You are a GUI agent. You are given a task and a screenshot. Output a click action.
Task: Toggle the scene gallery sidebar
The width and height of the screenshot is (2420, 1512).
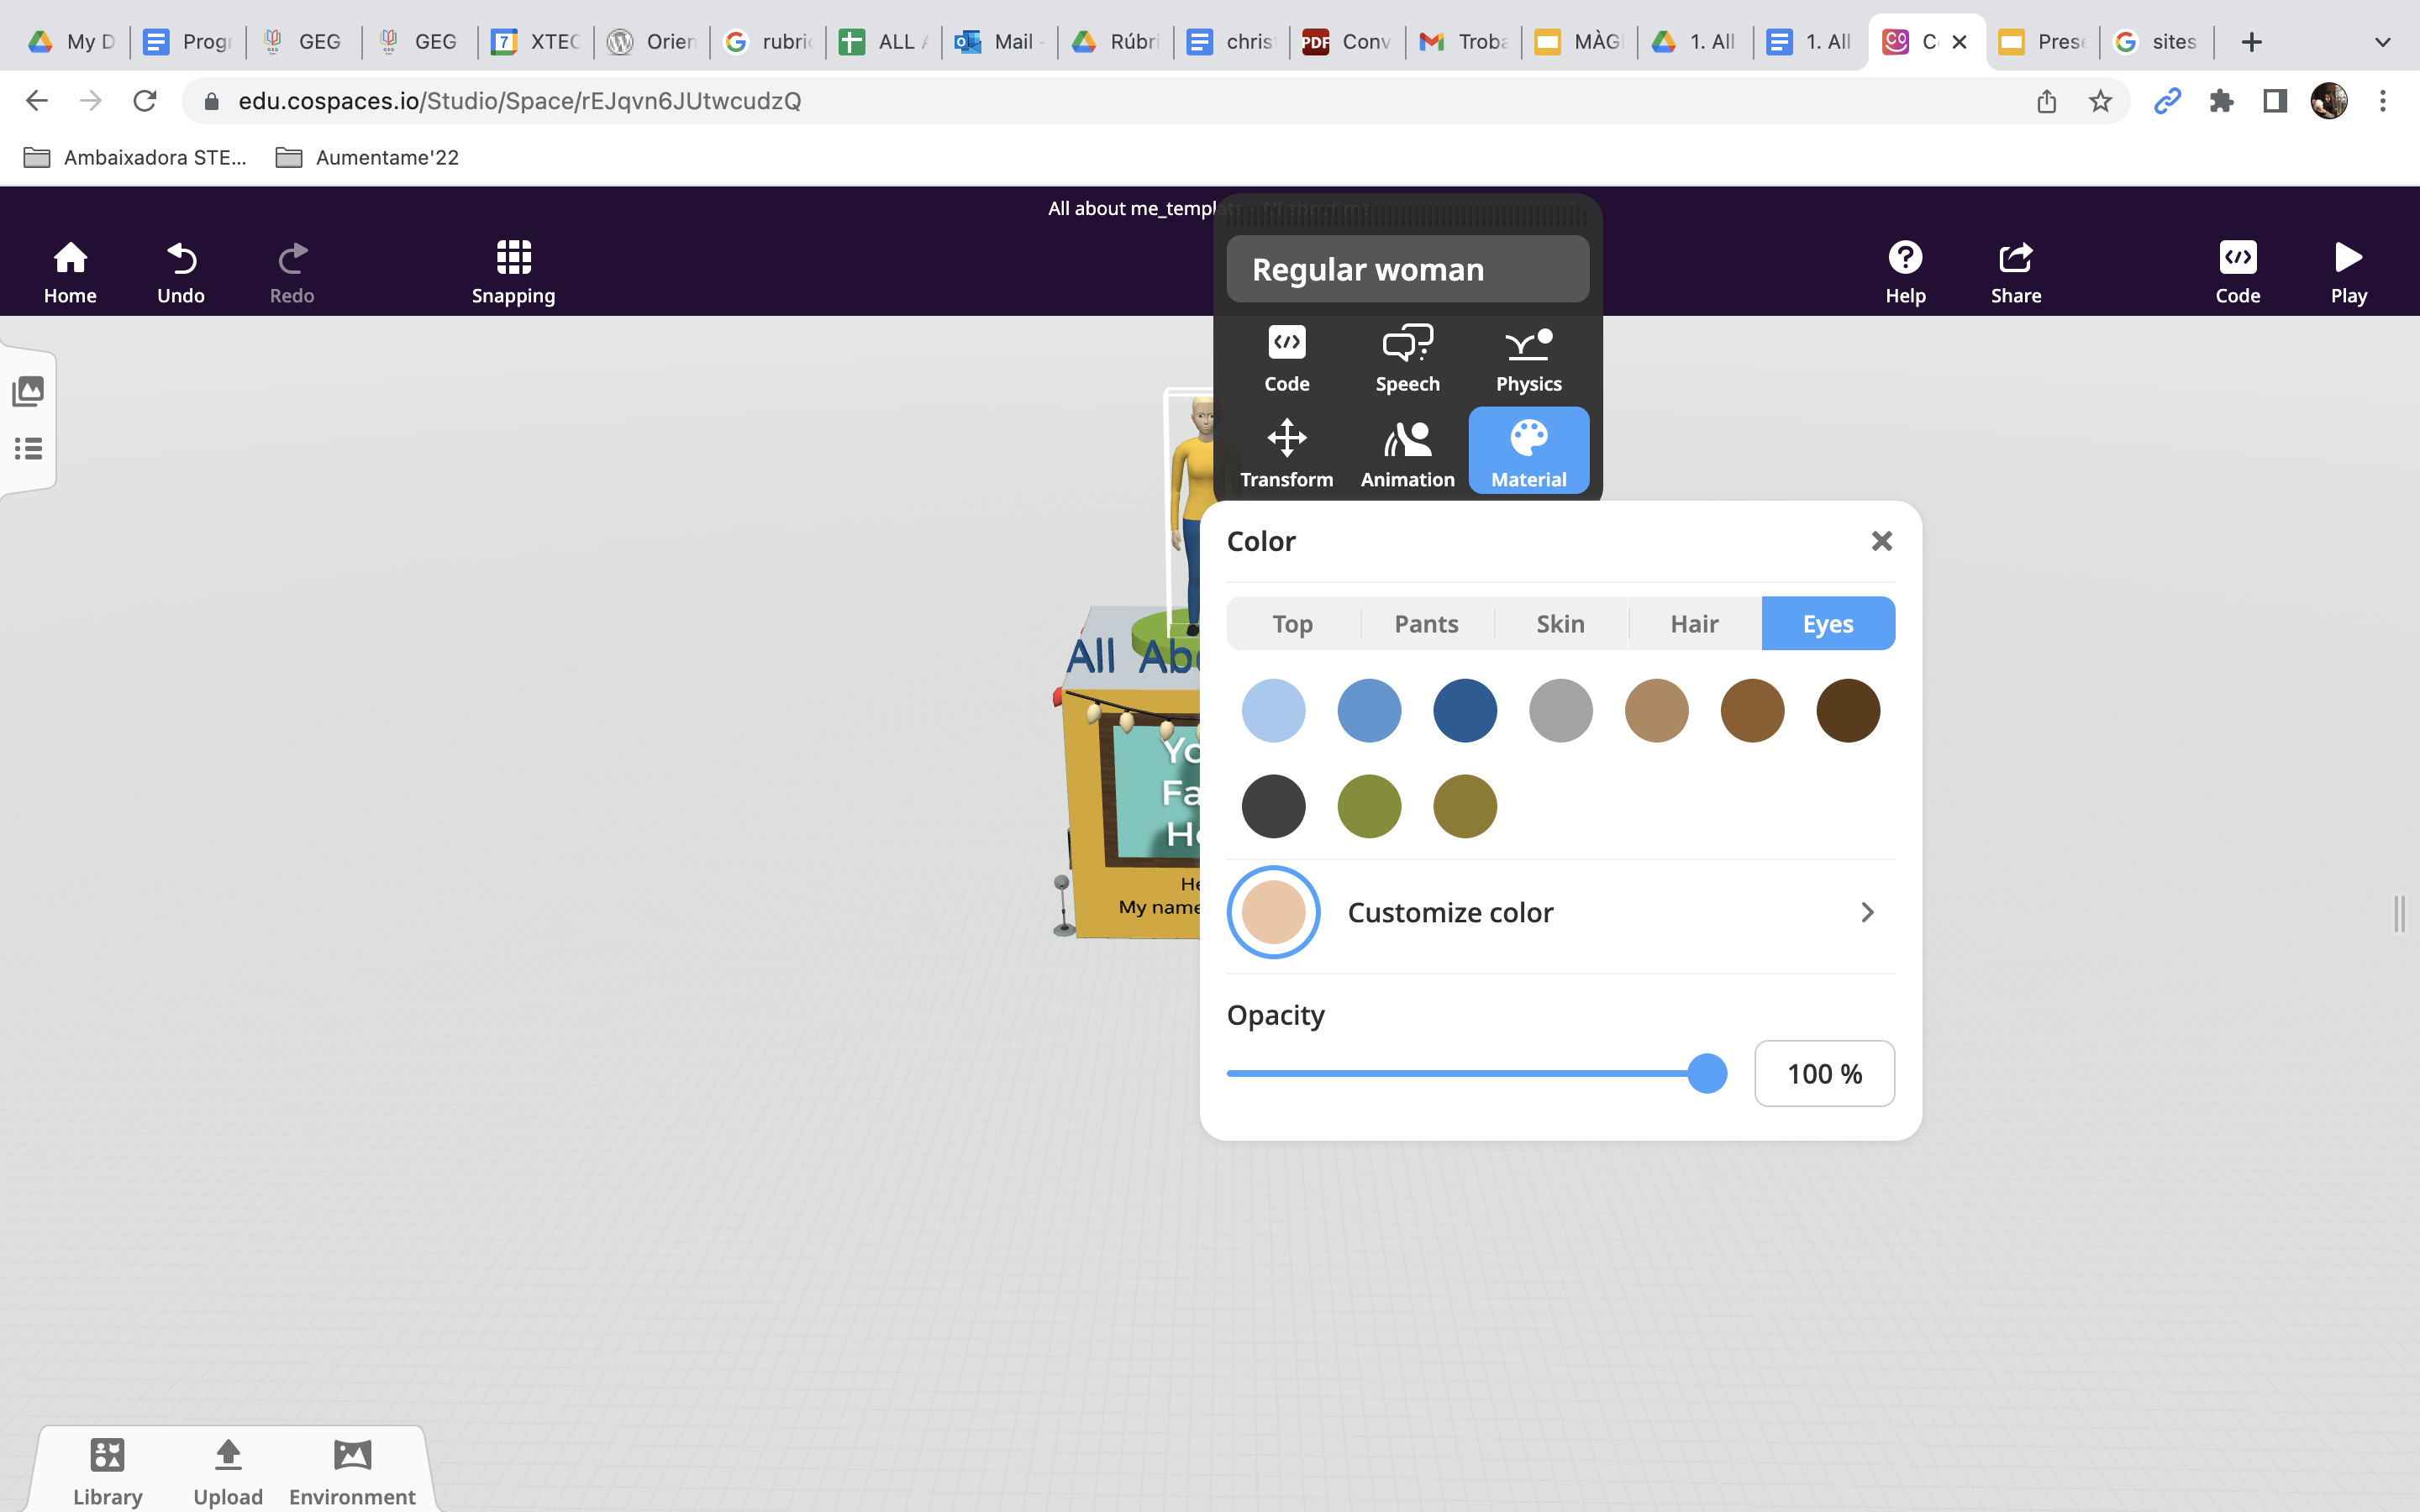point(27,391)
